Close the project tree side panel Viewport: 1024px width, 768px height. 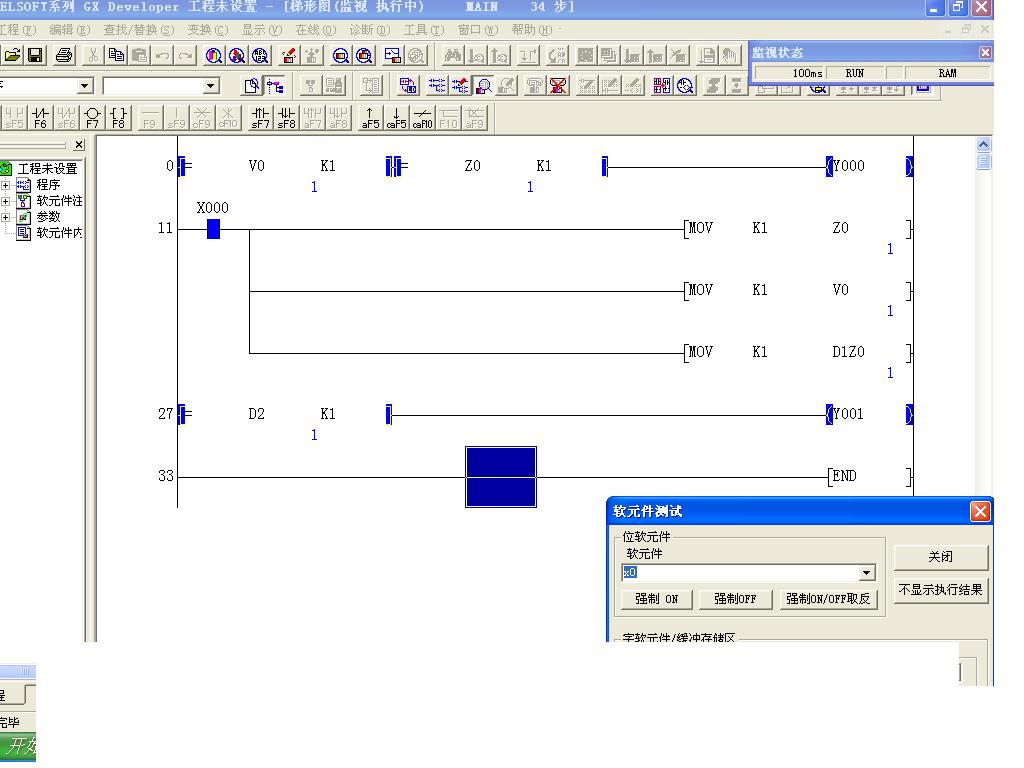pos(79,145)
